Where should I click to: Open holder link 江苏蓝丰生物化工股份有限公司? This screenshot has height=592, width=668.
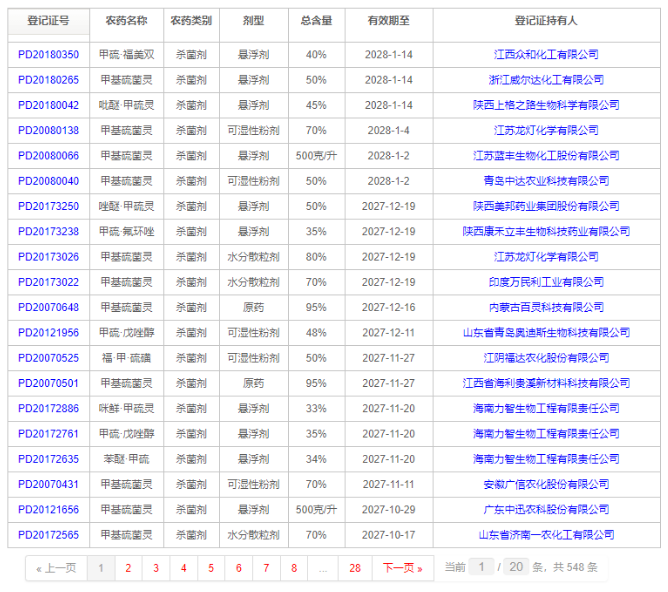546,156
